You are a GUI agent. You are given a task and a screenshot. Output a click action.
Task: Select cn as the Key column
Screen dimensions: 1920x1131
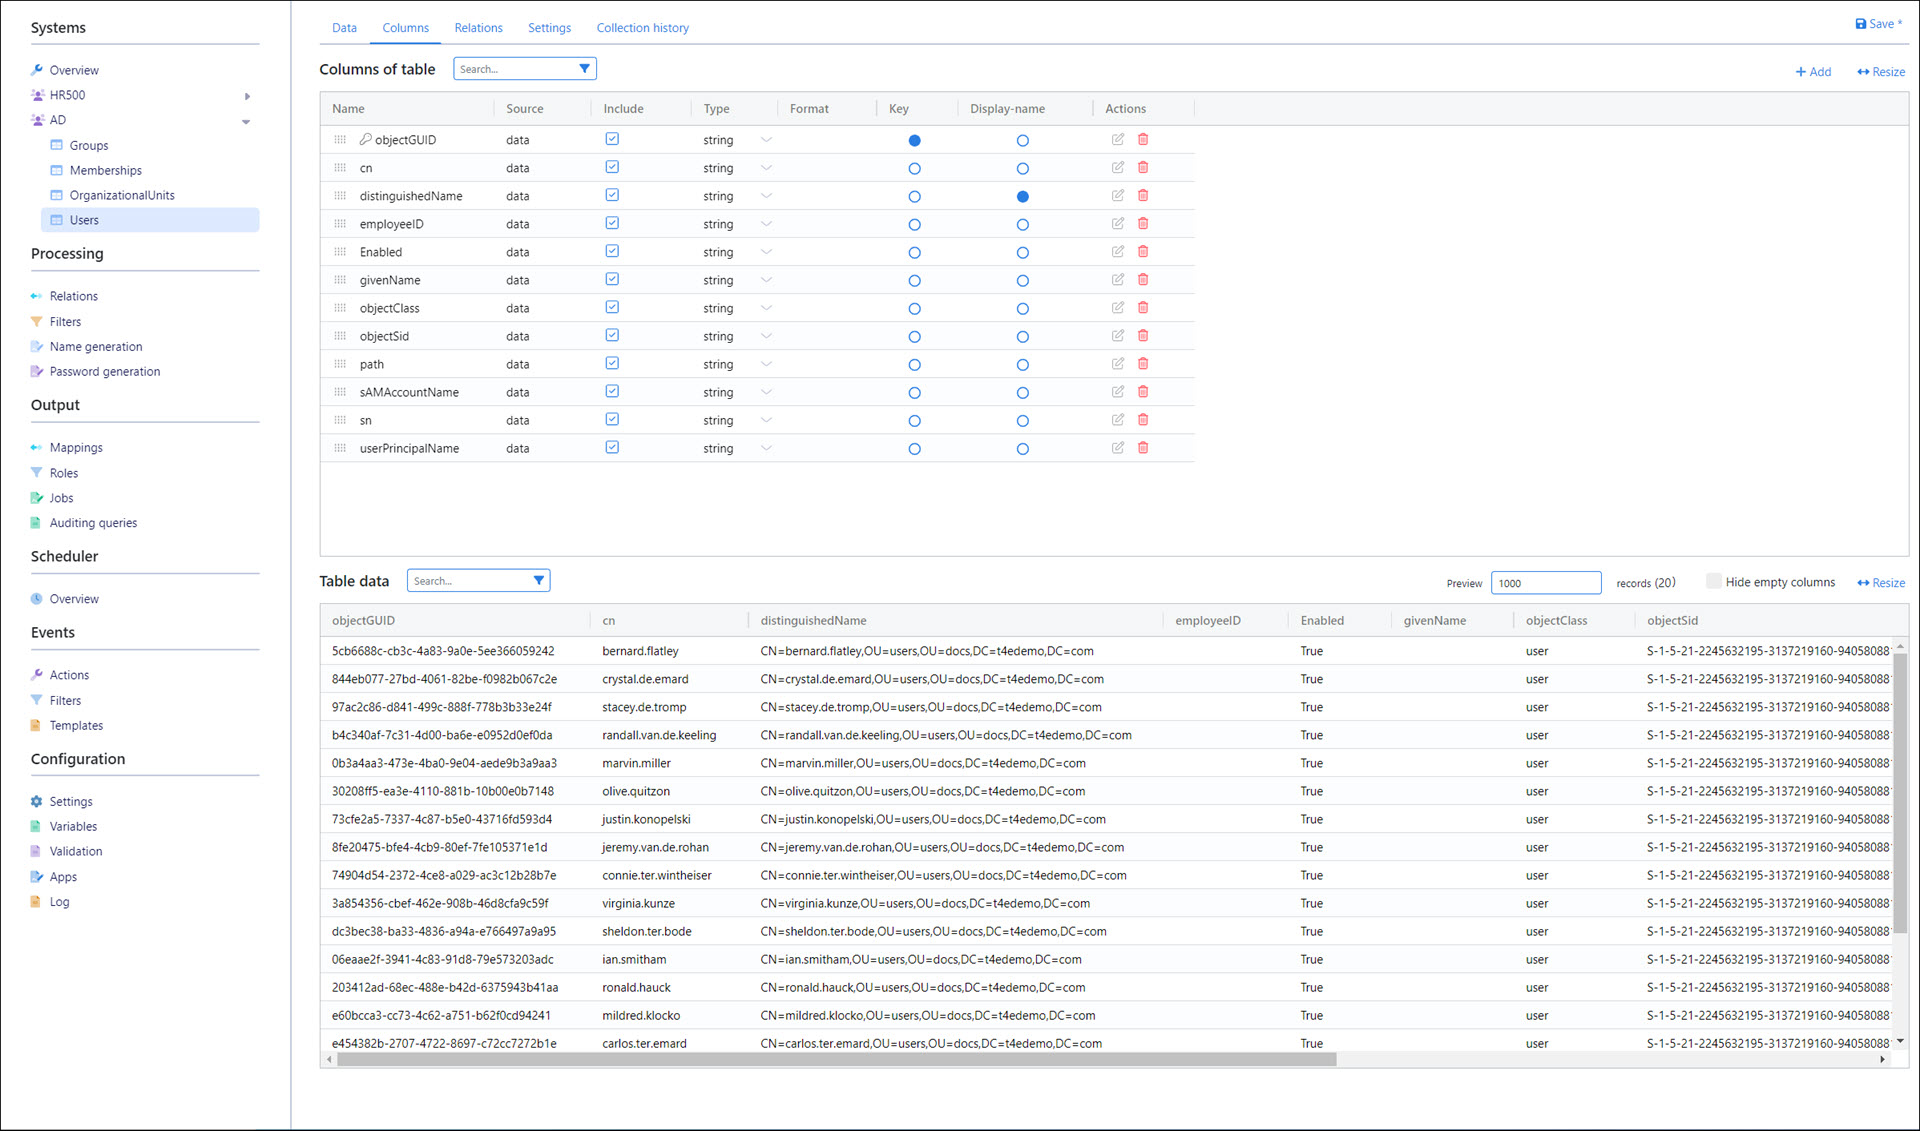[914, 169]
